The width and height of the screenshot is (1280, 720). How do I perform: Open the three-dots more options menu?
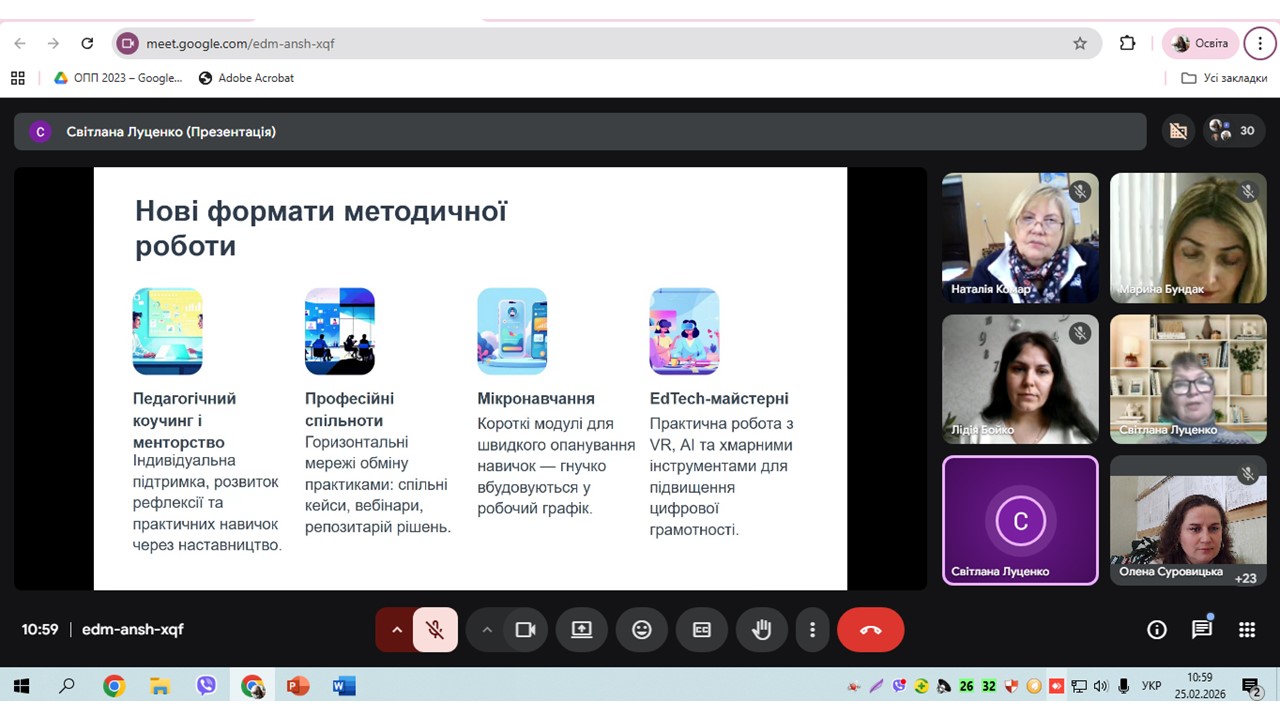[x=812, y=630]
